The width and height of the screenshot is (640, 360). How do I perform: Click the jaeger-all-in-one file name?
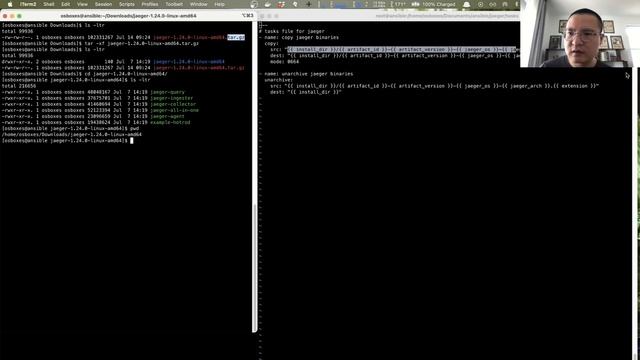click(x=175, y=110)
